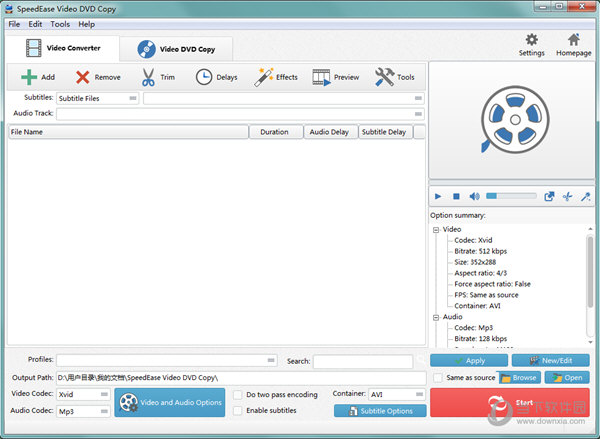Select 'FPS: Same as source' row
Viewport: 600px width, 439px height.
click(x=486, y=295)
